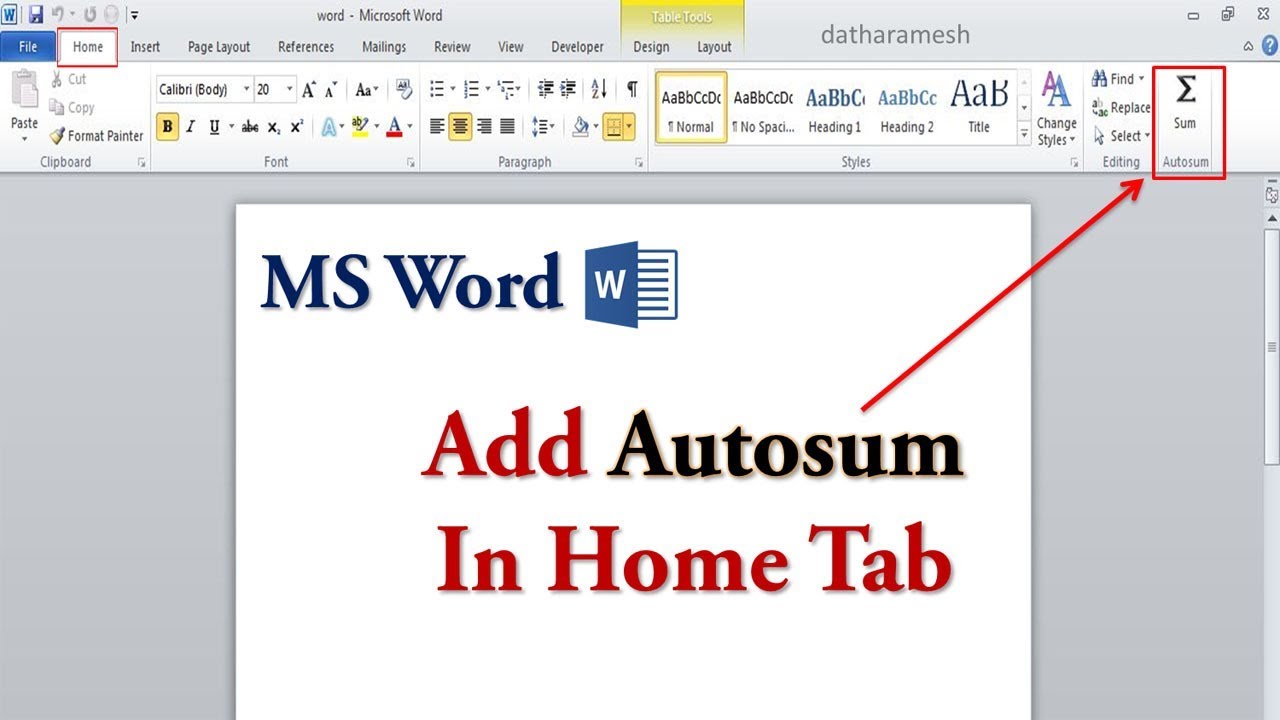Customize the Quick Access Toolbar dropdown
1280x720 pixels.
(135, 15)
